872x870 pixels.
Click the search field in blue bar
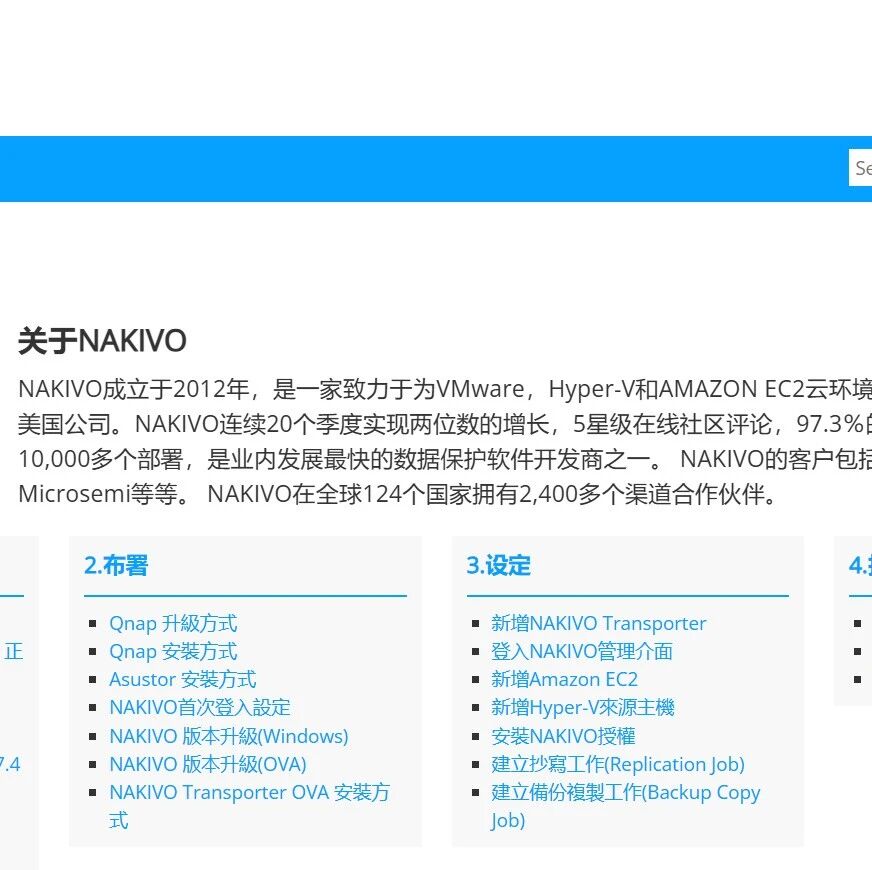pos(860,167)
